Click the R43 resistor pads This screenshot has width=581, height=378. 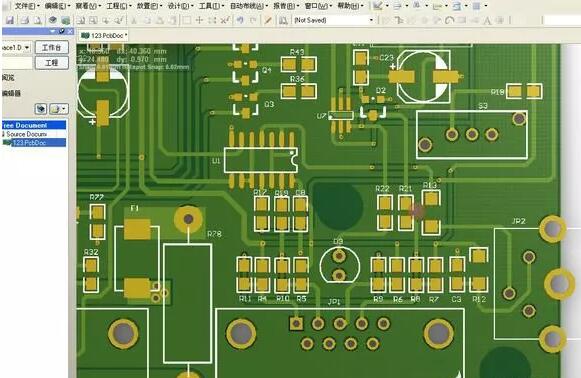[299, 64]
